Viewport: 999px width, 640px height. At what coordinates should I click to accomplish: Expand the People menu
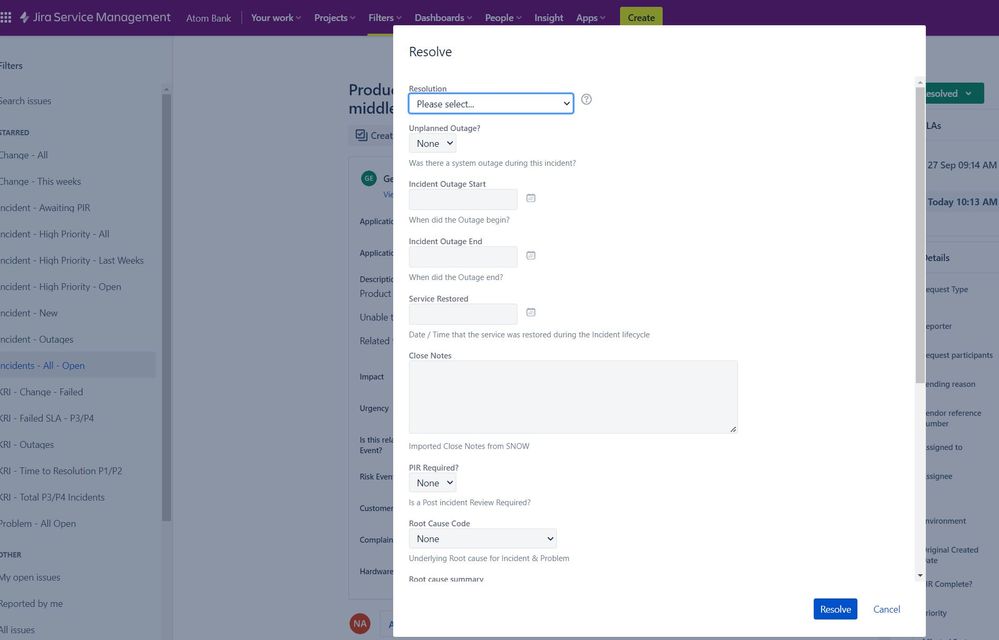[503, 18]
